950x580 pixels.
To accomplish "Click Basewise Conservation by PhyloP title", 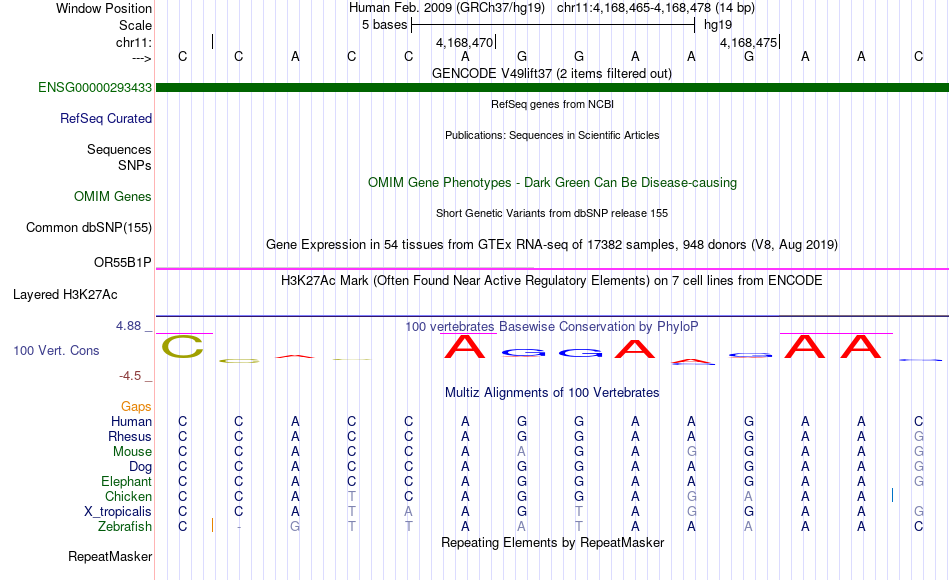I will [x=552, y=327].
